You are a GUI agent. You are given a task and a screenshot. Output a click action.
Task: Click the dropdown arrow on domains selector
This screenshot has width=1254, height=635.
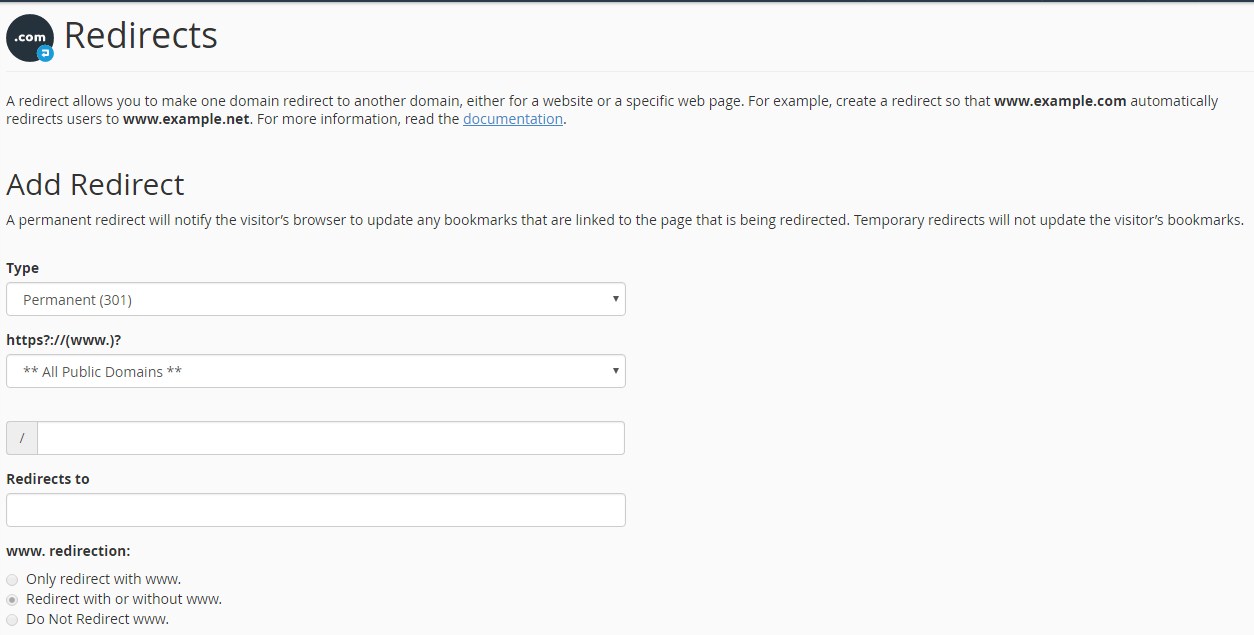[616, 371]
